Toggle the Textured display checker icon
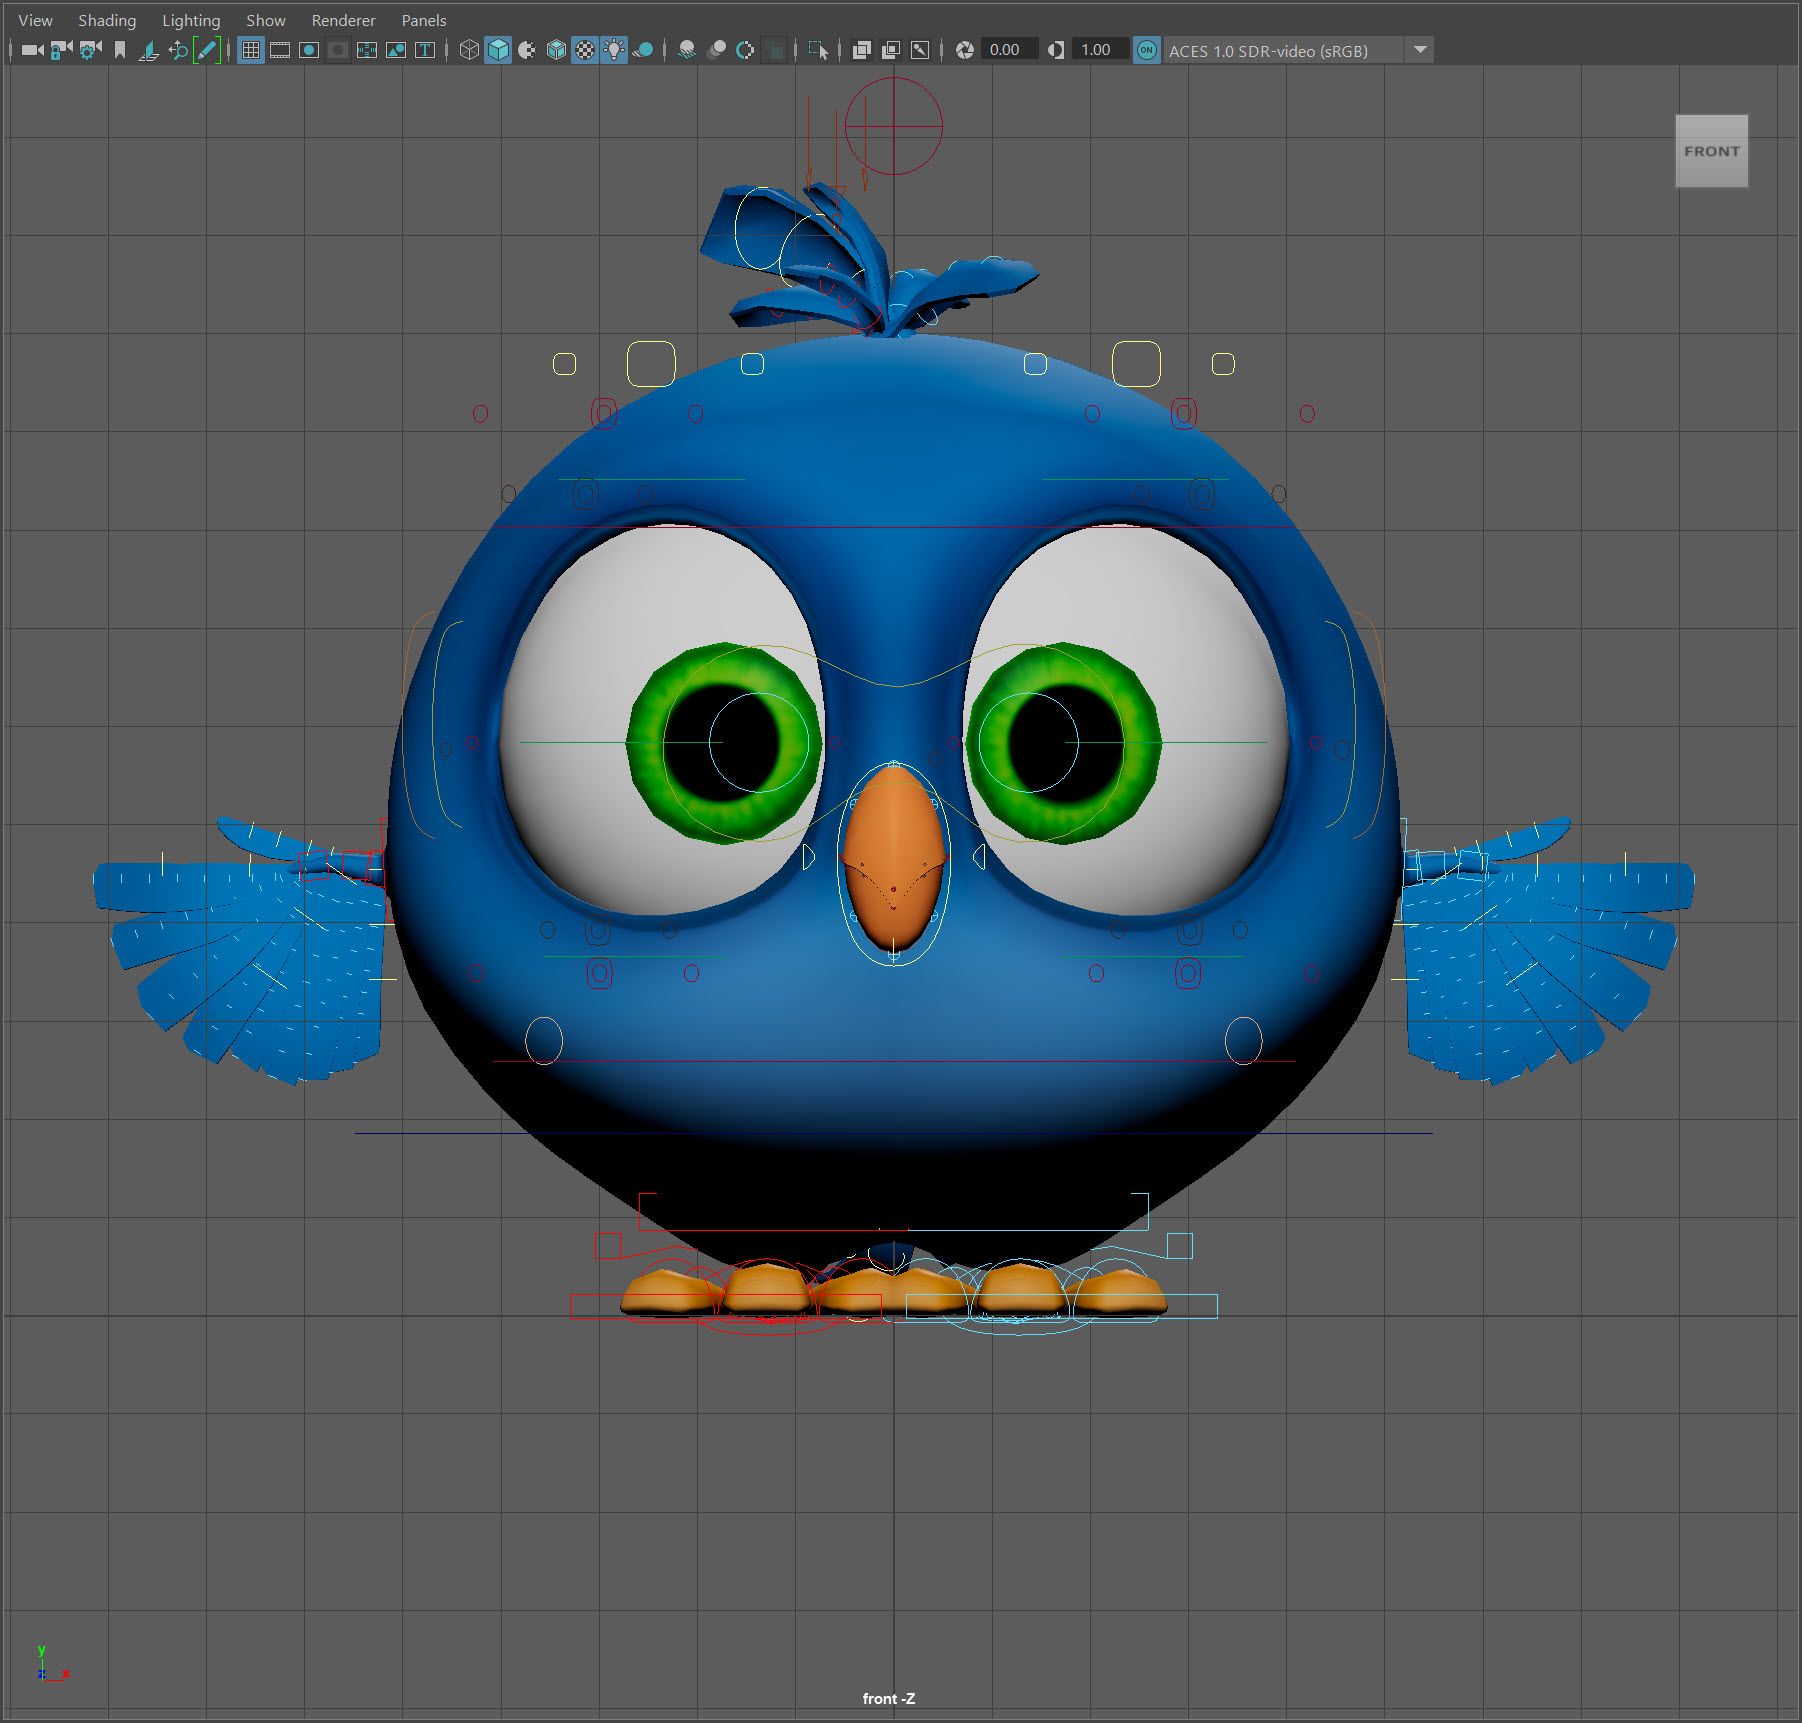The width and height of the screenshot is (1802, 1723). (x=585, y=50)
